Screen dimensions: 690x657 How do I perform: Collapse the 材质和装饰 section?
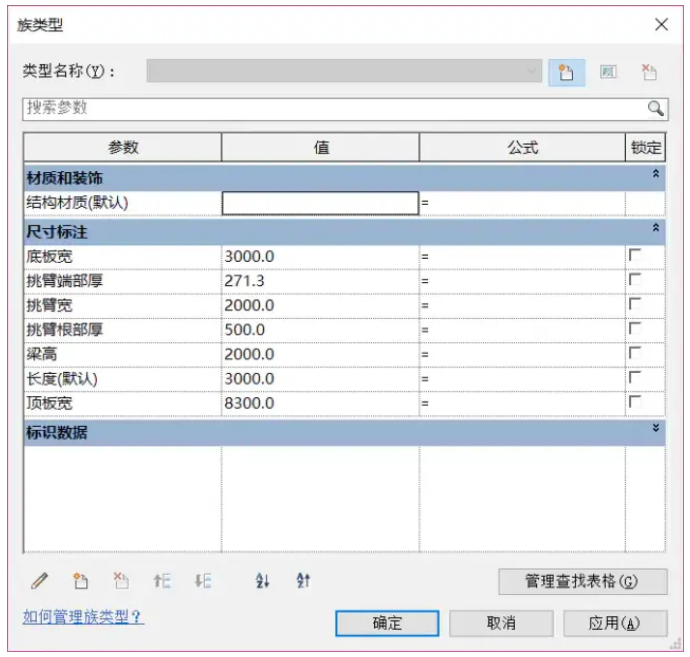[x=656, y=174]
